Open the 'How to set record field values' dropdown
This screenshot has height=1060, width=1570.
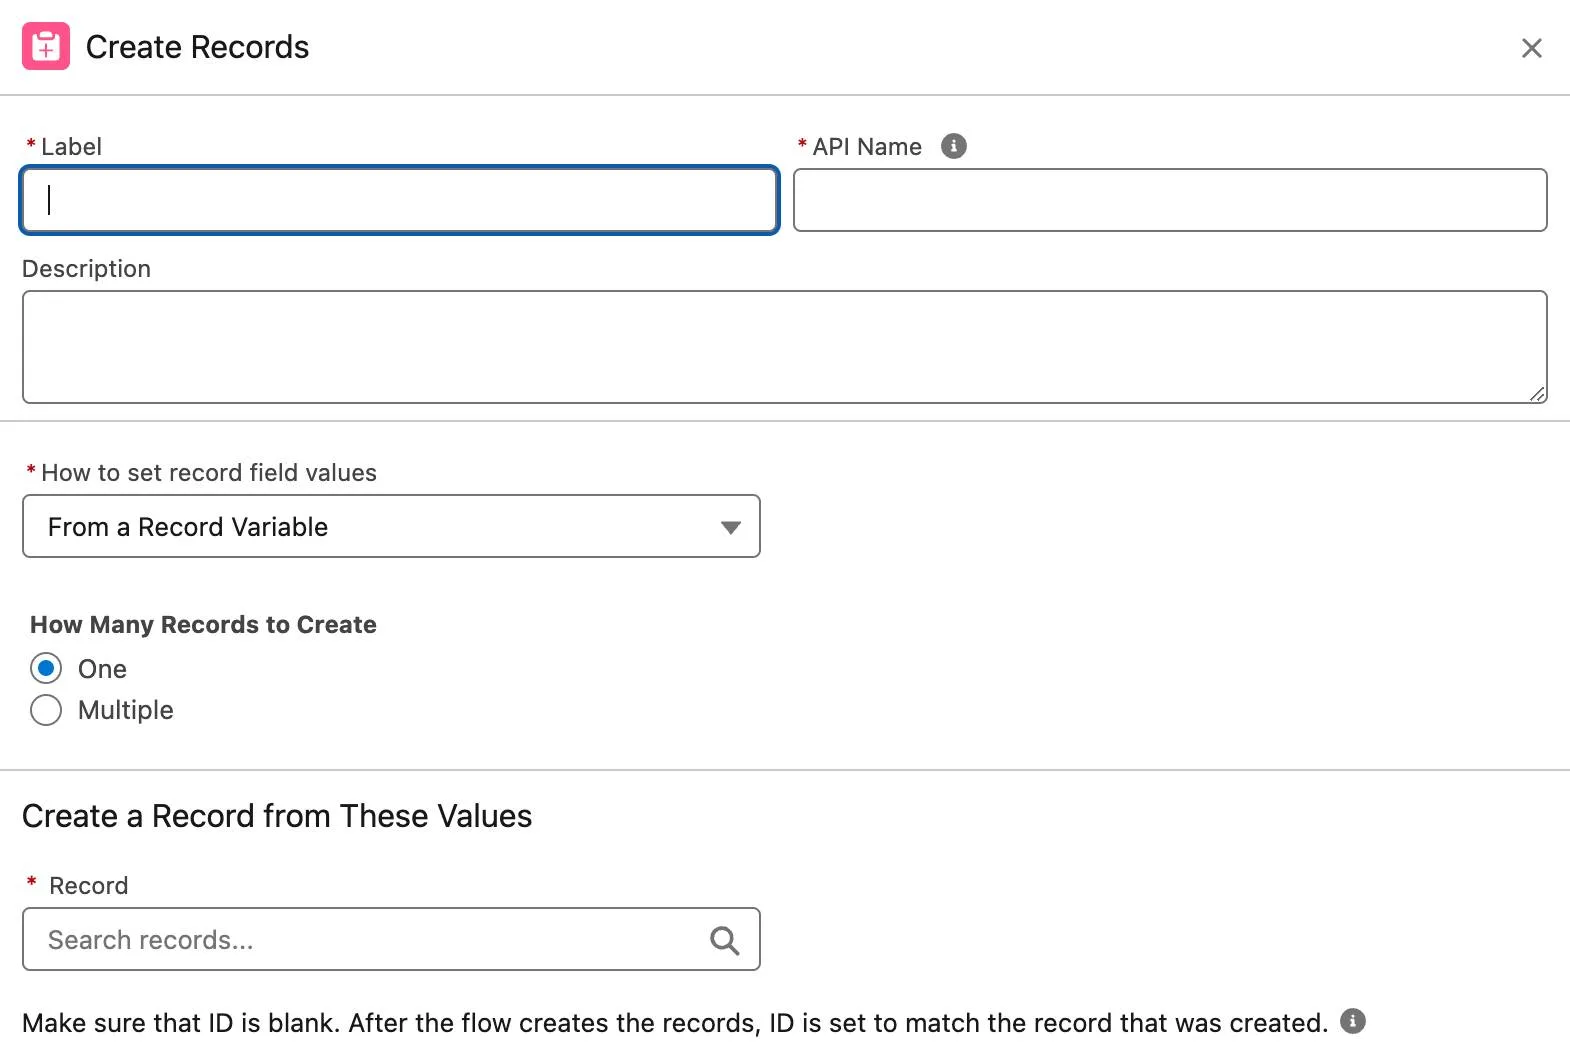click(x=391, y=526)
